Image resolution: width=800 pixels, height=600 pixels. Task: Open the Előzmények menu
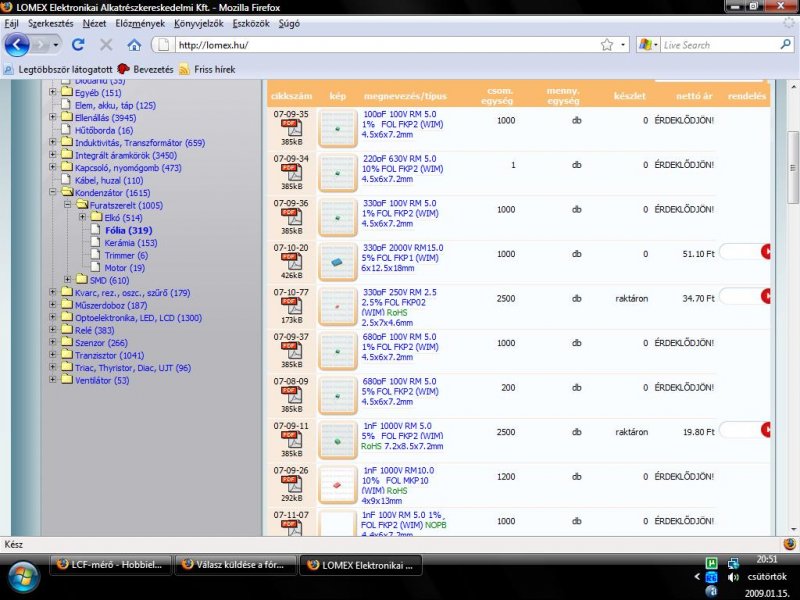point(140,23)
